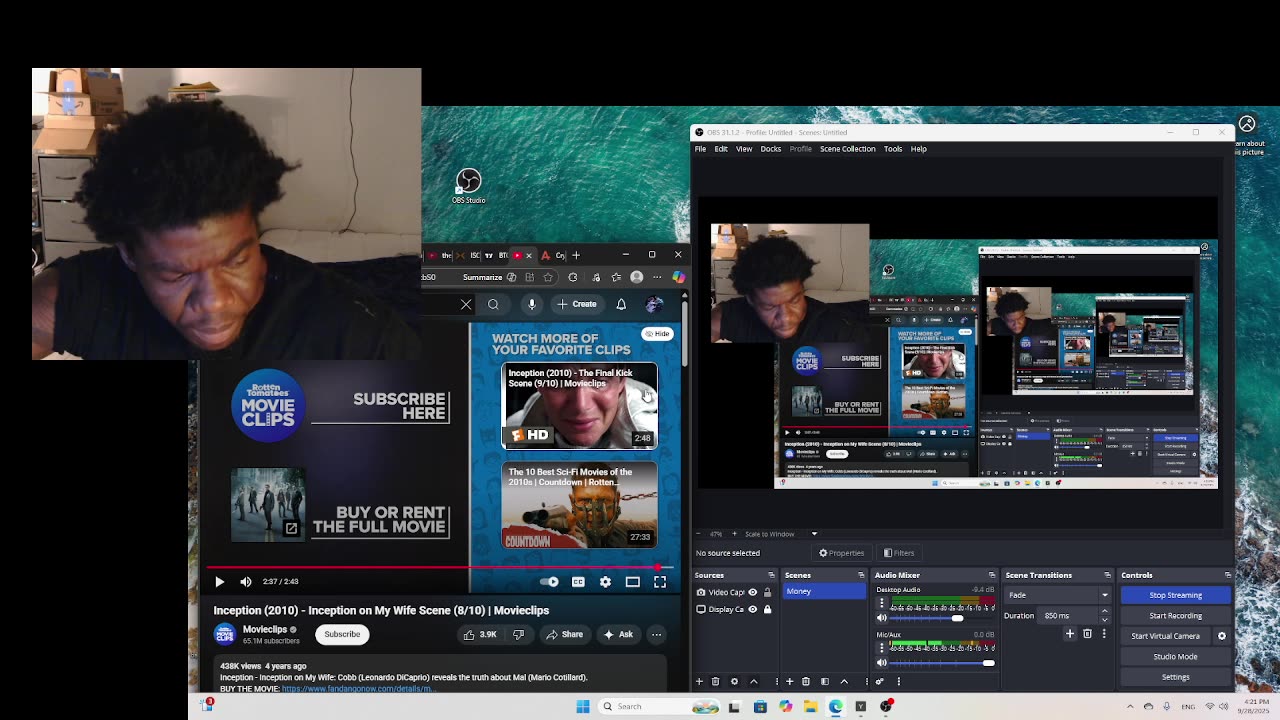
Task: Click YouTube voice search microphone
Action: click(532, 304)
